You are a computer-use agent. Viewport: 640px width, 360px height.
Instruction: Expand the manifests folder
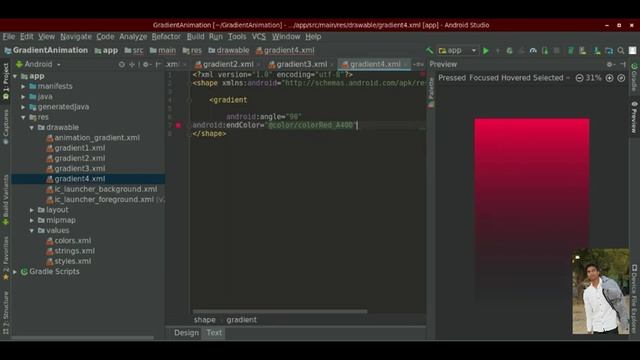coord(23,87)
